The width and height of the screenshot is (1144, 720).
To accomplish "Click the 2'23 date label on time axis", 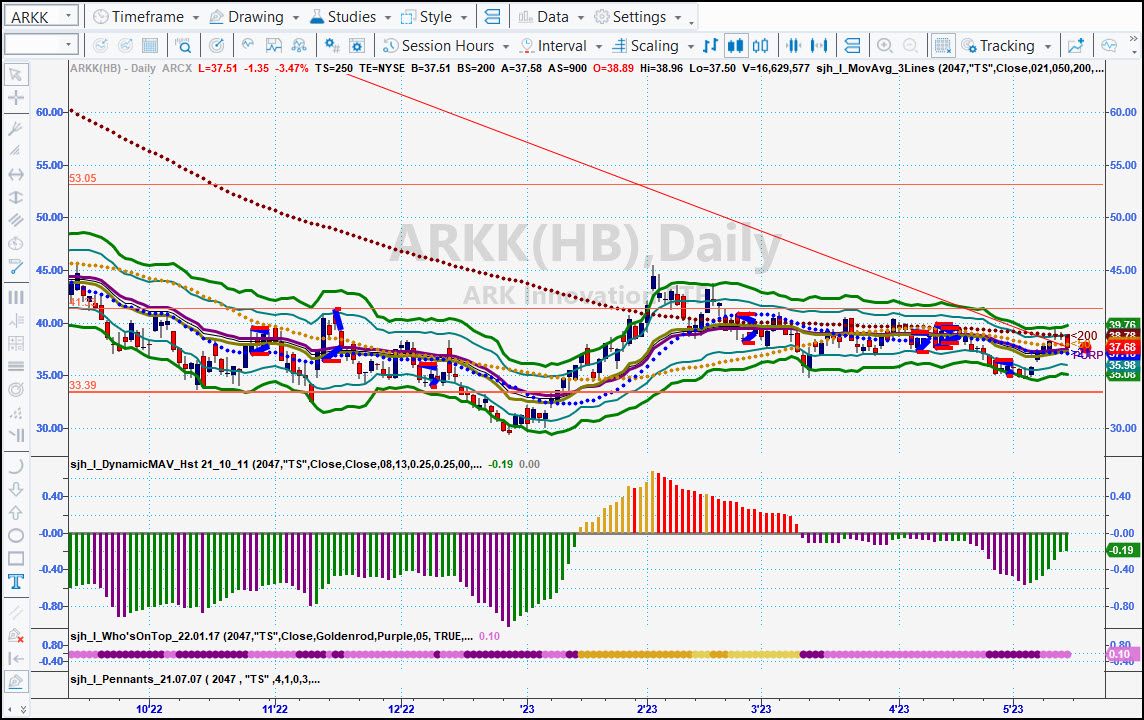I will pos(646,709).
